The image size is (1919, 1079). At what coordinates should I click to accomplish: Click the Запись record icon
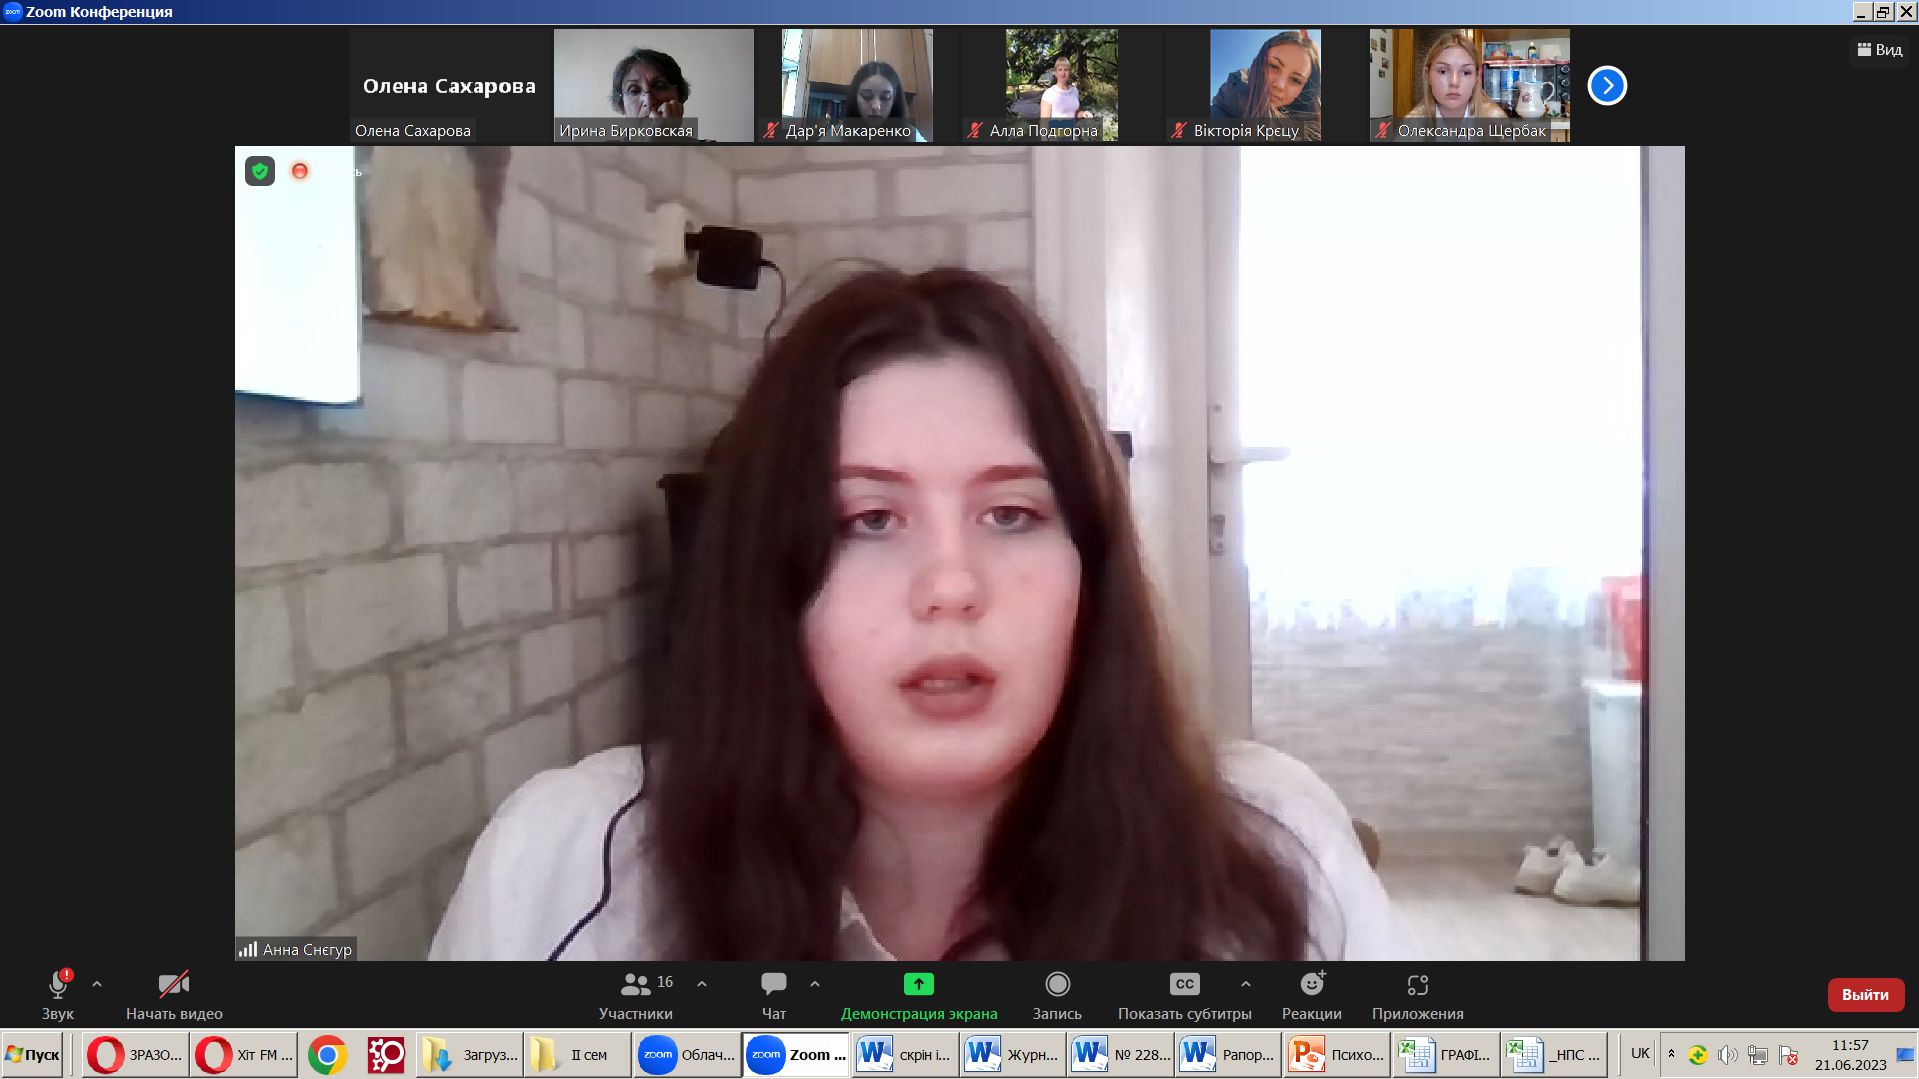pyautogui.click(x=1057, y=985)
